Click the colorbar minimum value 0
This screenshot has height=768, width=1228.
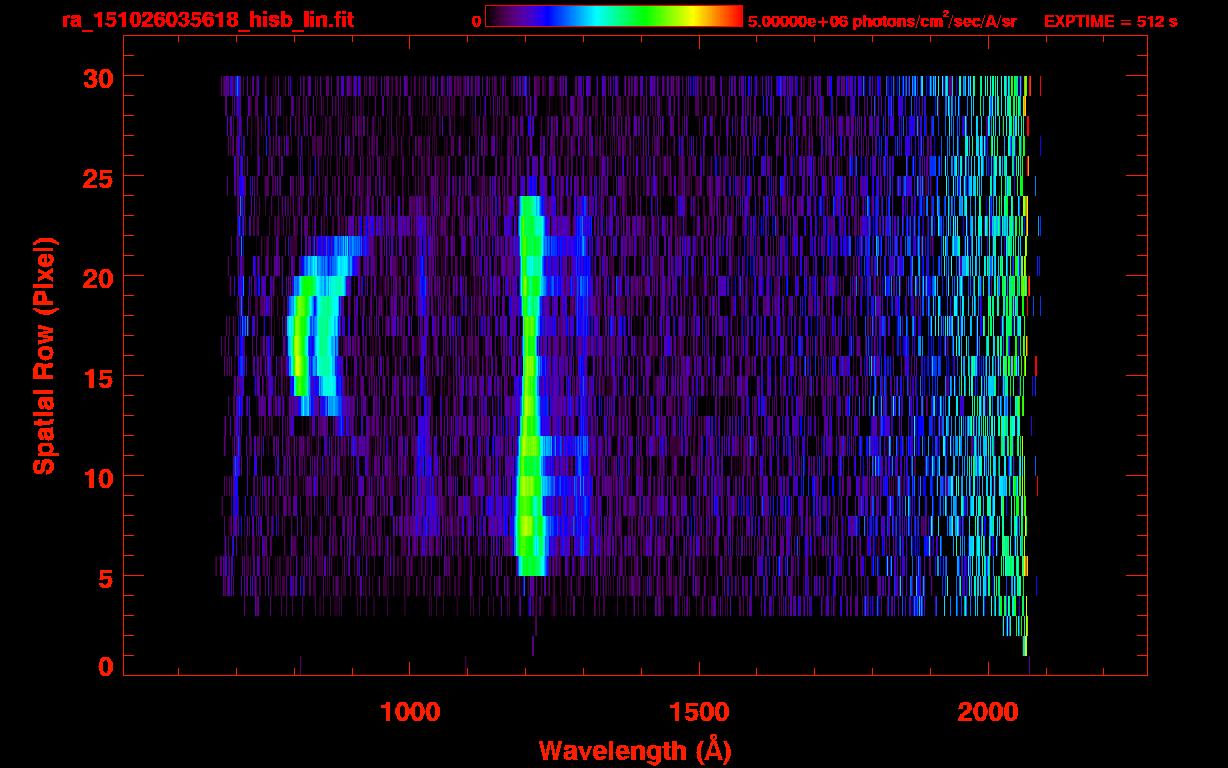[x=476, y=21]
